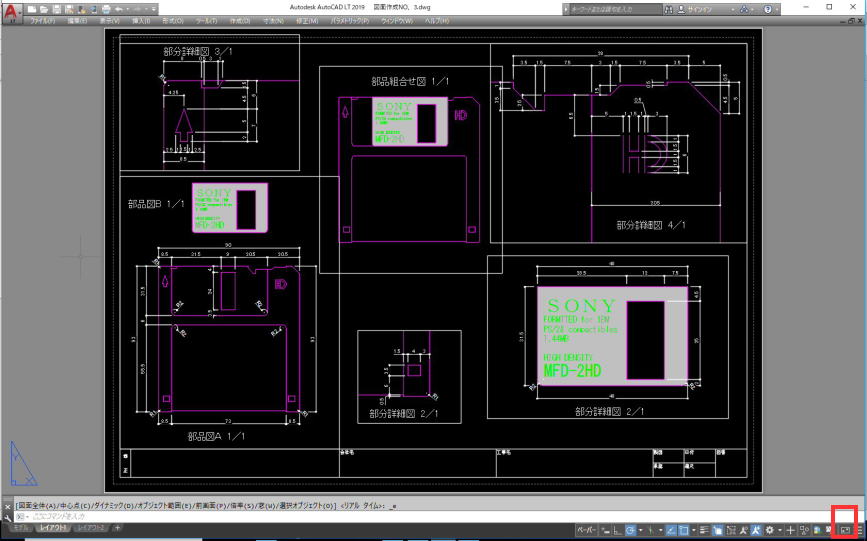Switch to the レイアウト2 tab
This screenshot has height=541, width=867.
(x=91, y=528)
